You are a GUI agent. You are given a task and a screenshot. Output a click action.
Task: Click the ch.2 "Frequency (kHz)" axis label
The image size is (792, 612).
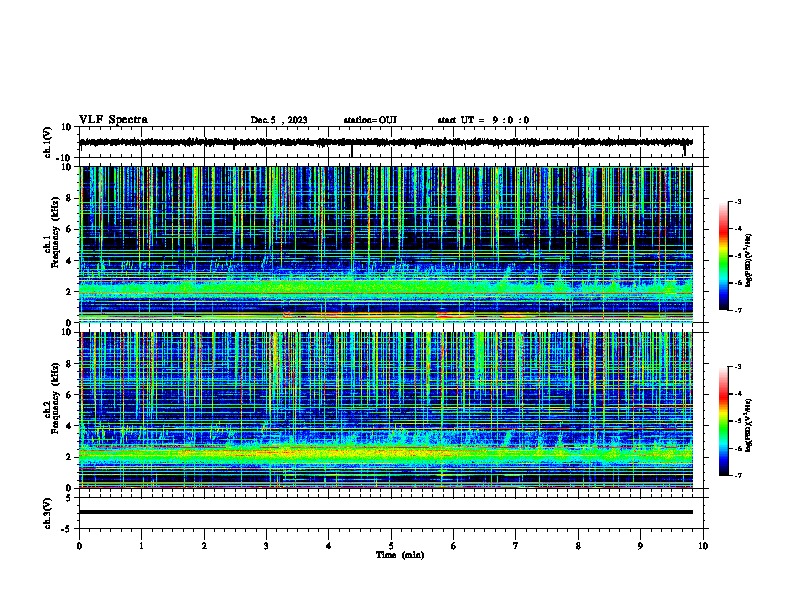tap(55, 398)
